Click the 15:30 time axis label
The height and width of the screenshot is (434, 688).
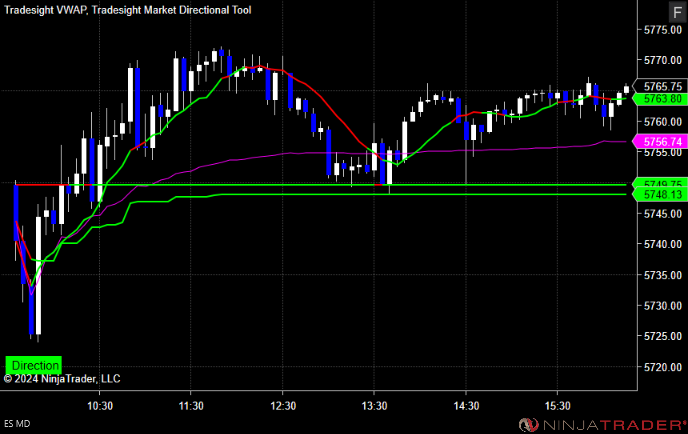[558, 406]
